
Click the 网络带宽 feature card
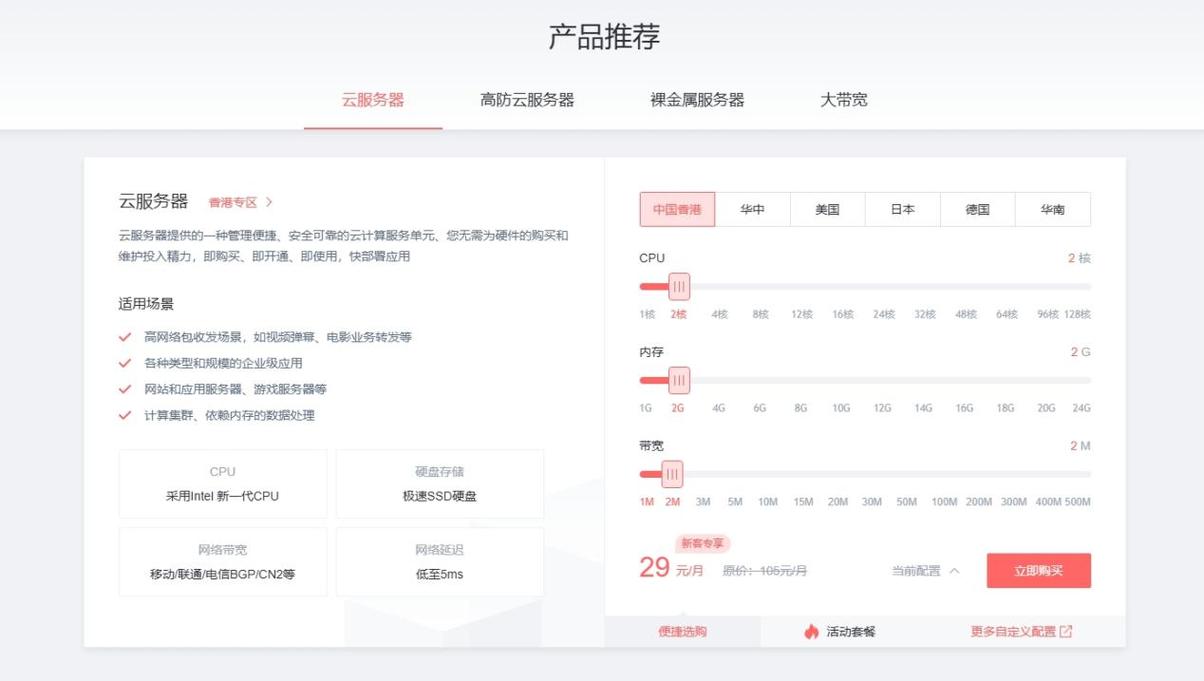point(223,562)
